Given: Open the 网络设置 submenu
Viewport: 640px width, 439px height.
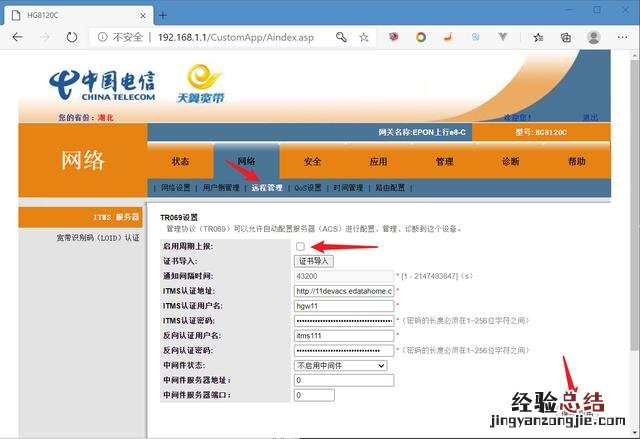Looking at the screenshot, I should point(176,188).
